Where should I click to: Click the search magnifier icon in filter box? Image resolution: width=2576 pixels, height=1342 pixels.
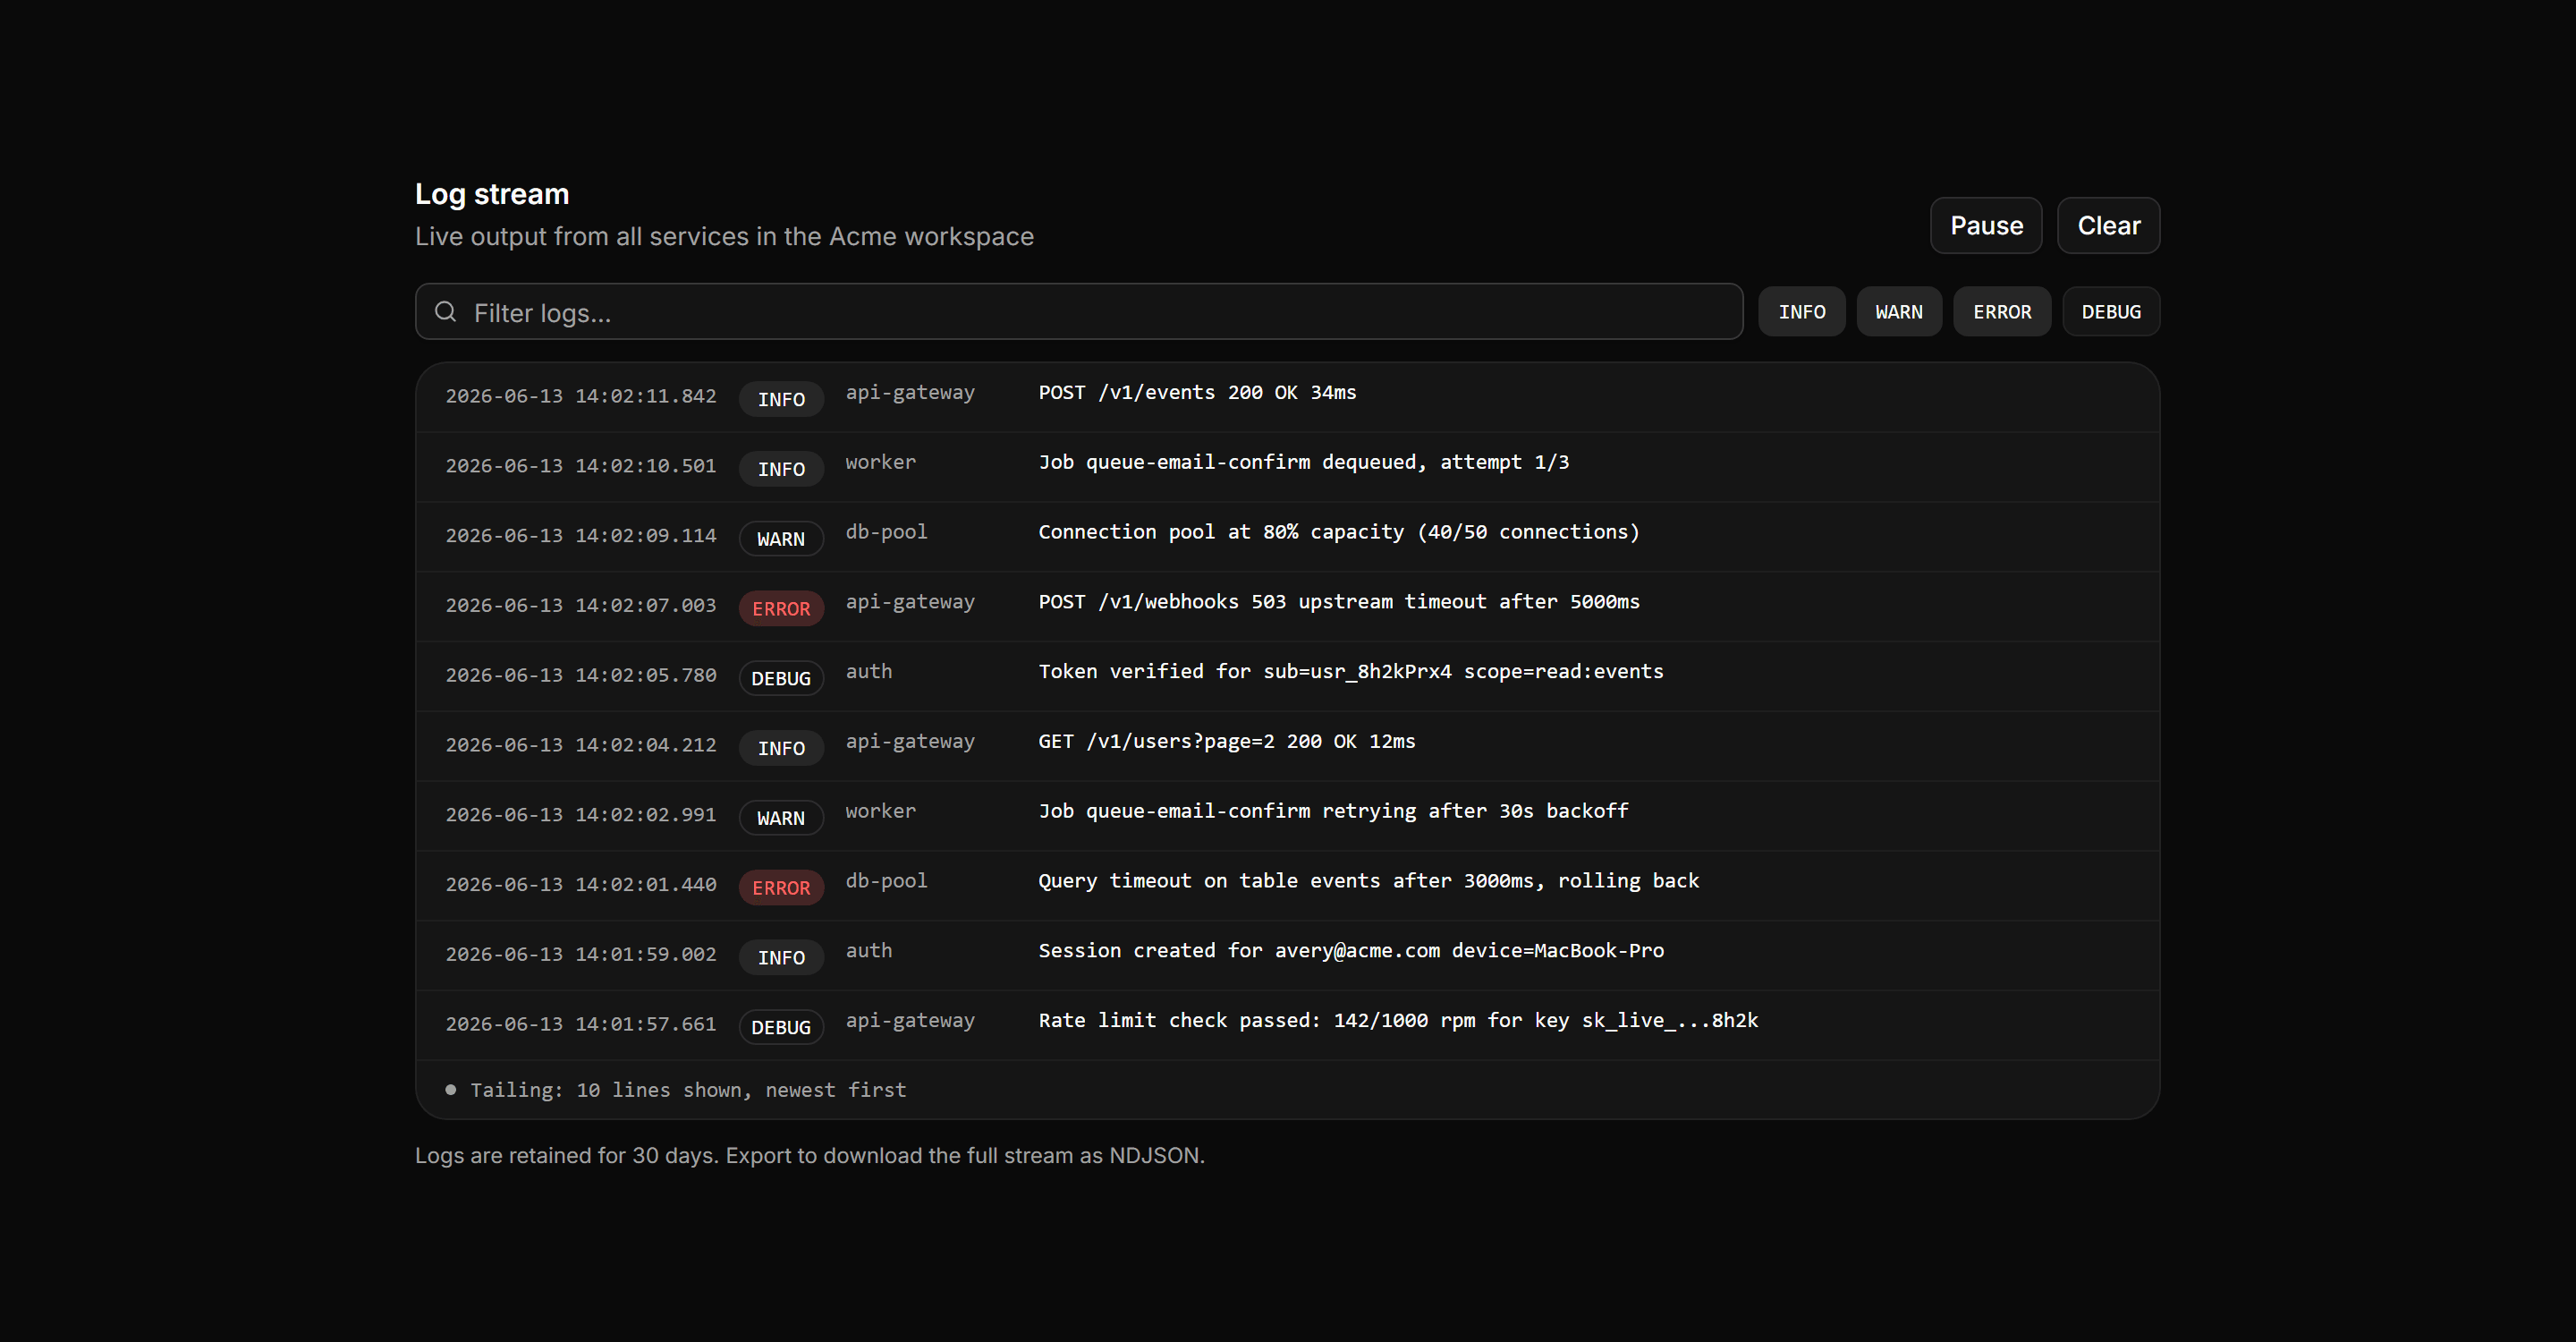pos(446,312)
